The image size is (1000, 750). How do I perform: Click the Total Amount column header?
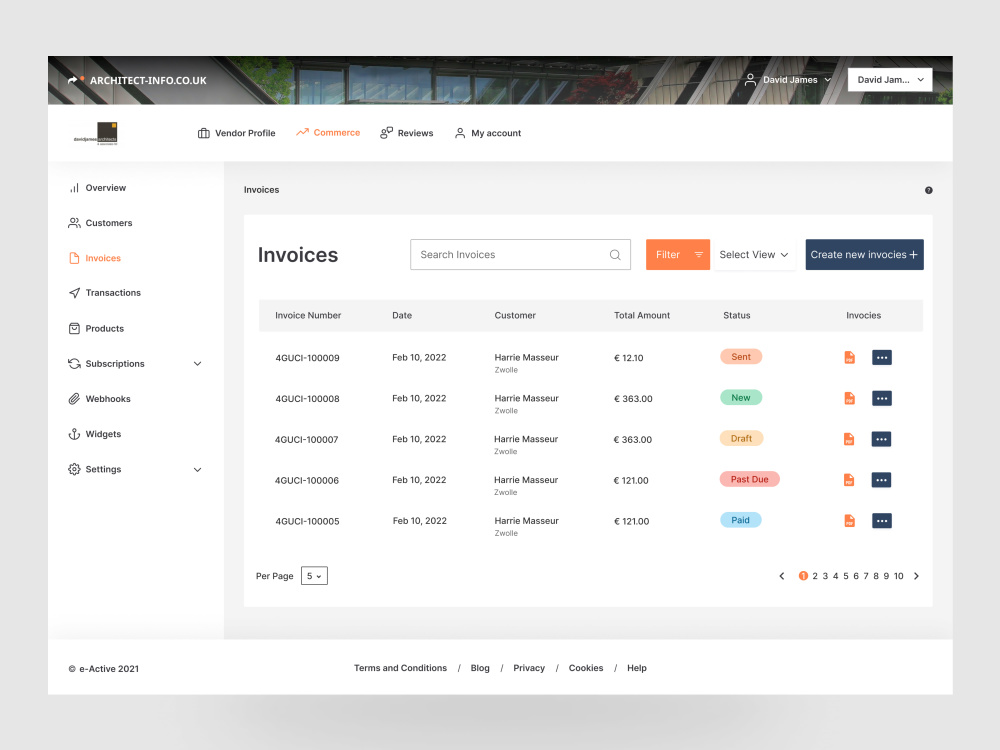point(642,315)
